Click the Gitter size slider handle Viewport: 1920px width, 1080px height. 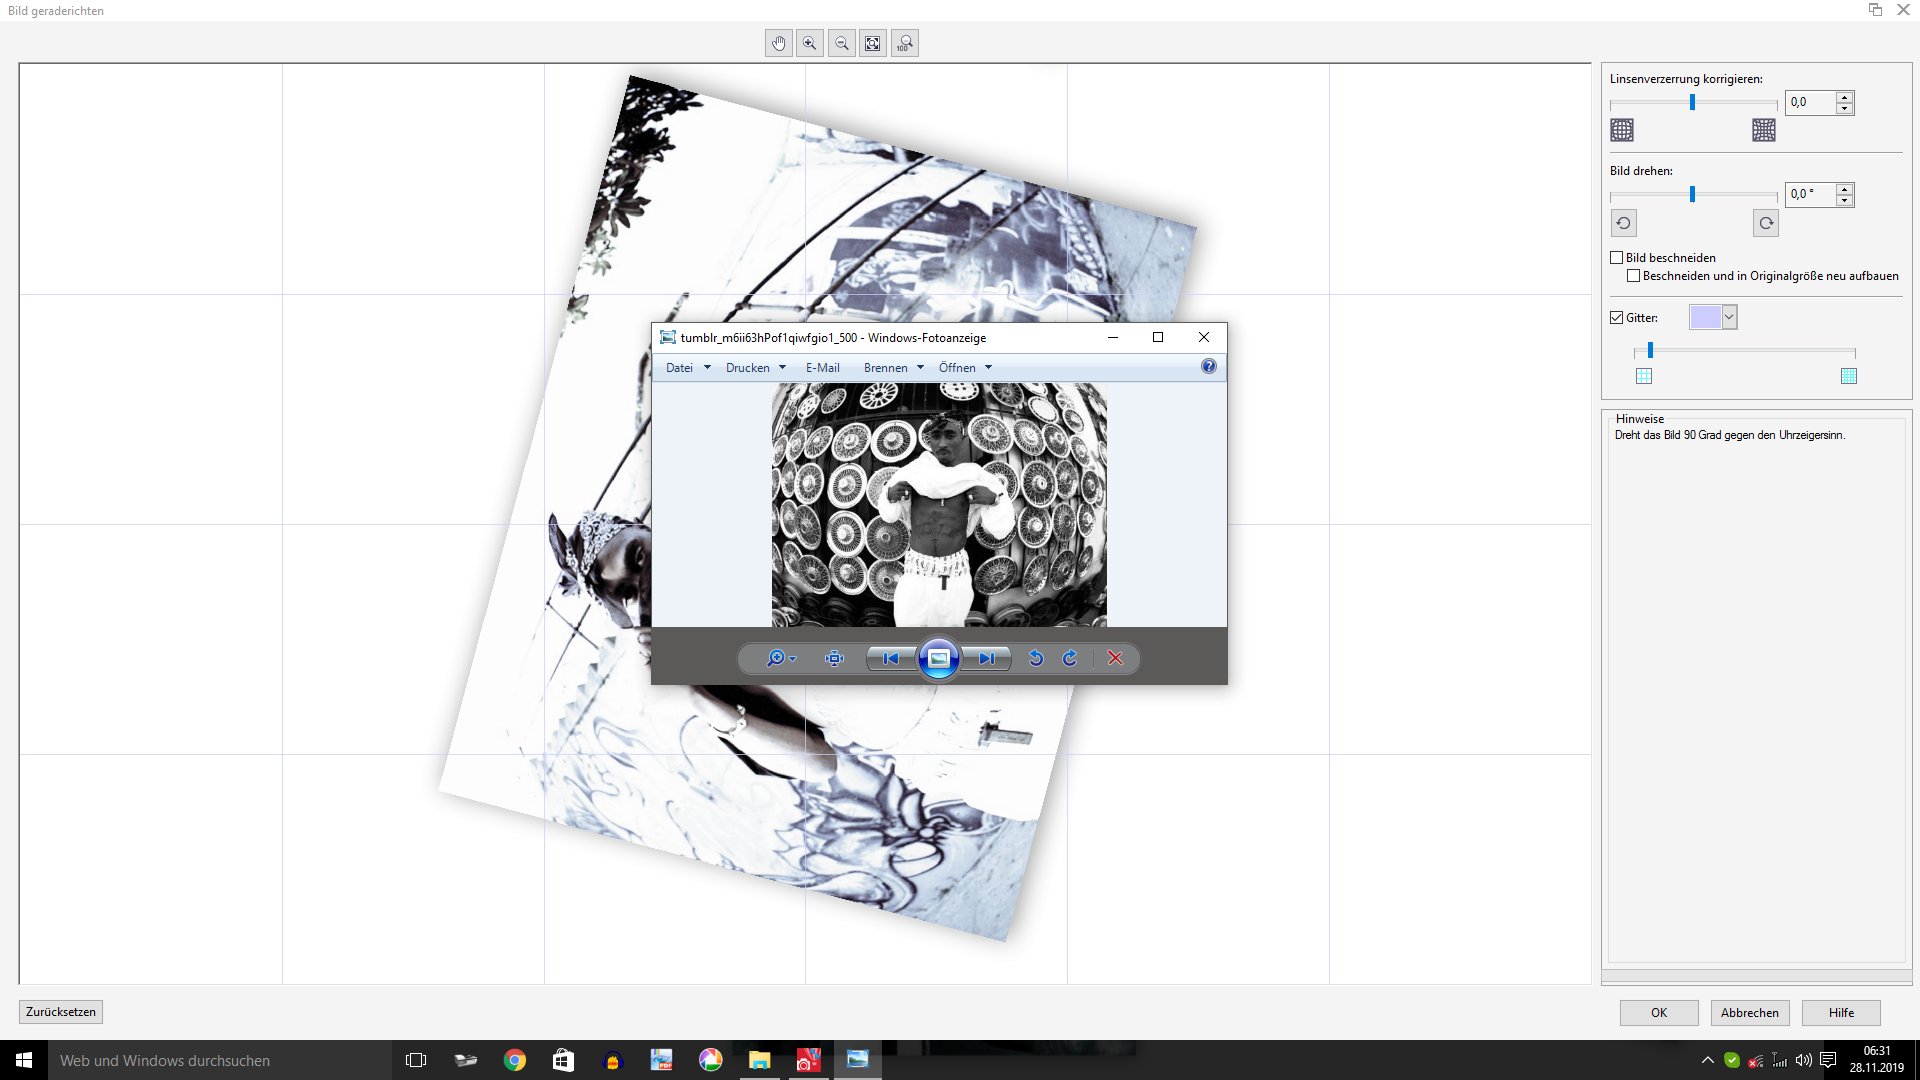coord(1650,350)
